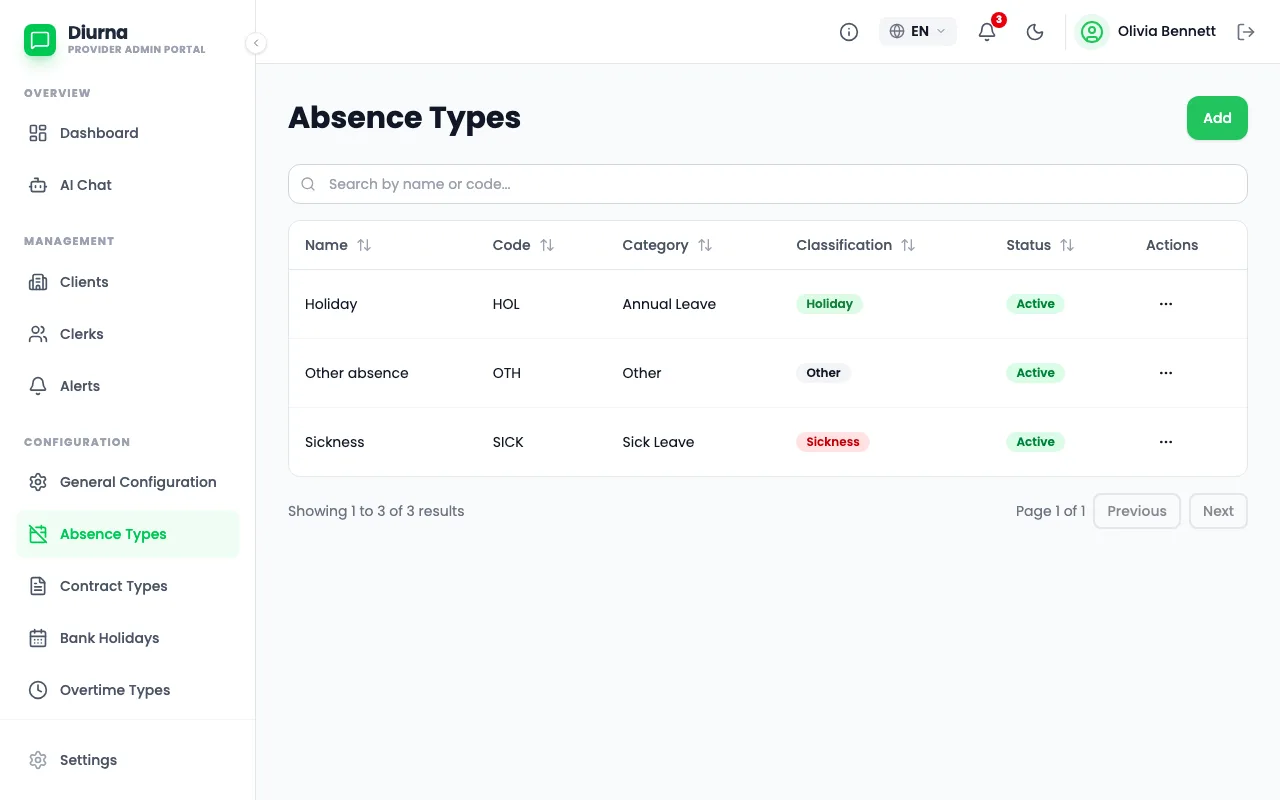The image size is (1280, 800).
Task: Click the General Configuration gear icon
Action: [x=38, y=482]
